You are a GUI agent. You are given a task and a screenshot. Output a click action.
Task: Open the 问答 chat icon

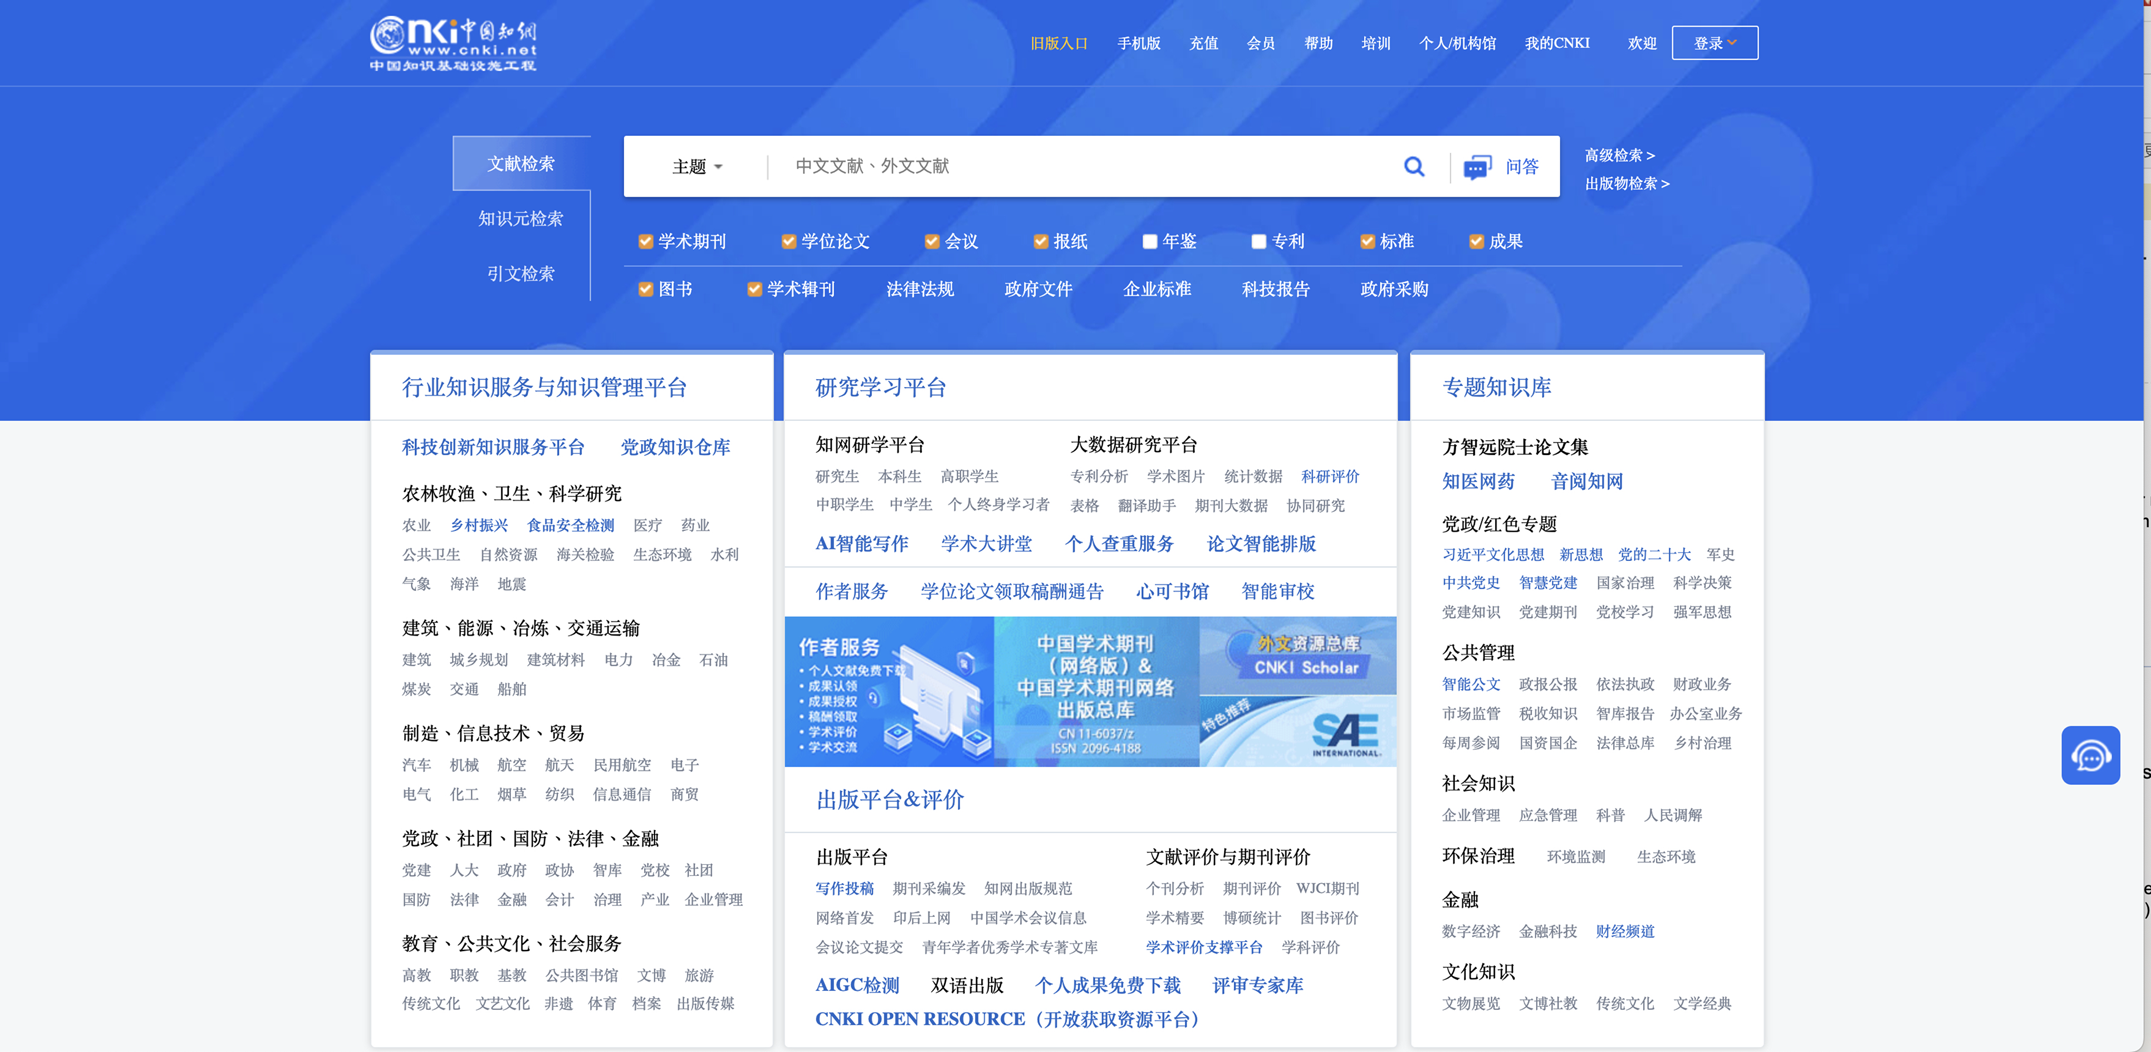(x=1477, y=167)
